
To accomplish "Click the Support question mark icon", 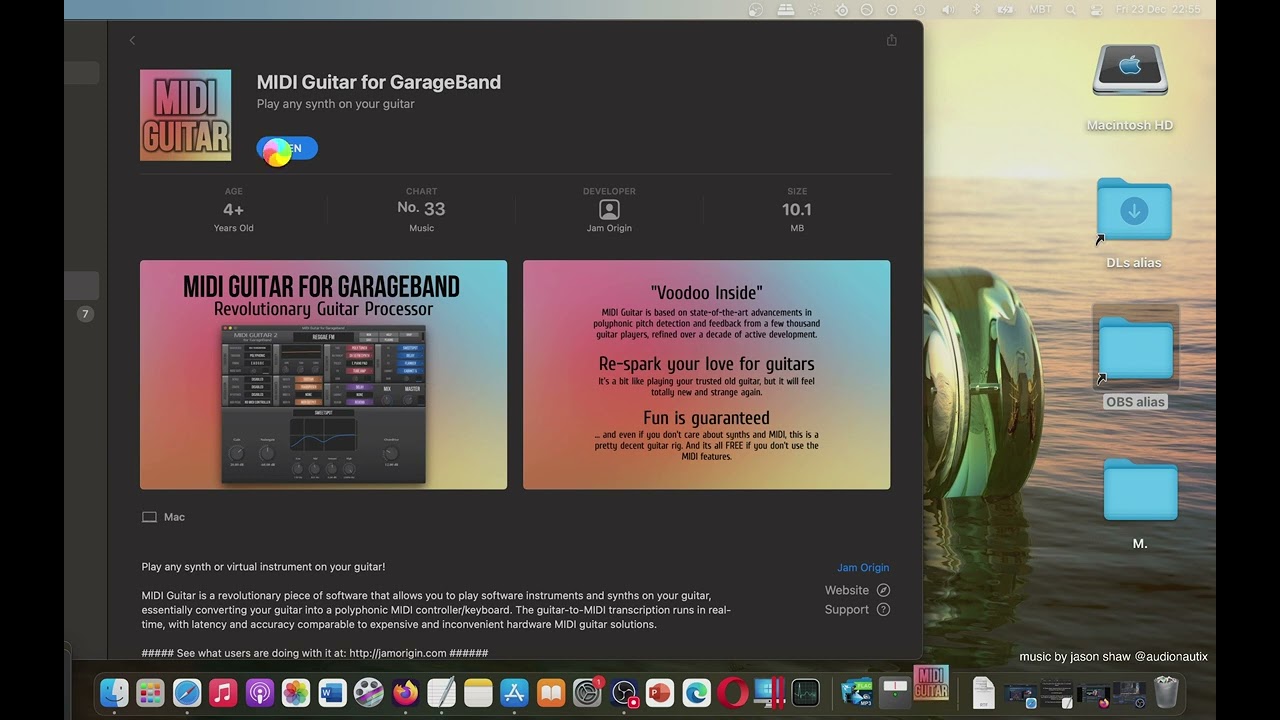I will tap(883, 609).
